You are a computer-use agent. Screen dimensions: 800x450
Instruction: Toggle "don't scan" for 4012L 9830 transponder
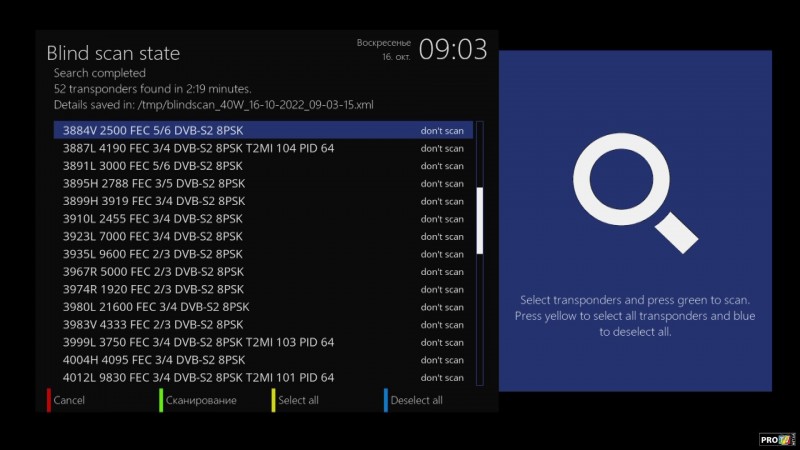441,378
